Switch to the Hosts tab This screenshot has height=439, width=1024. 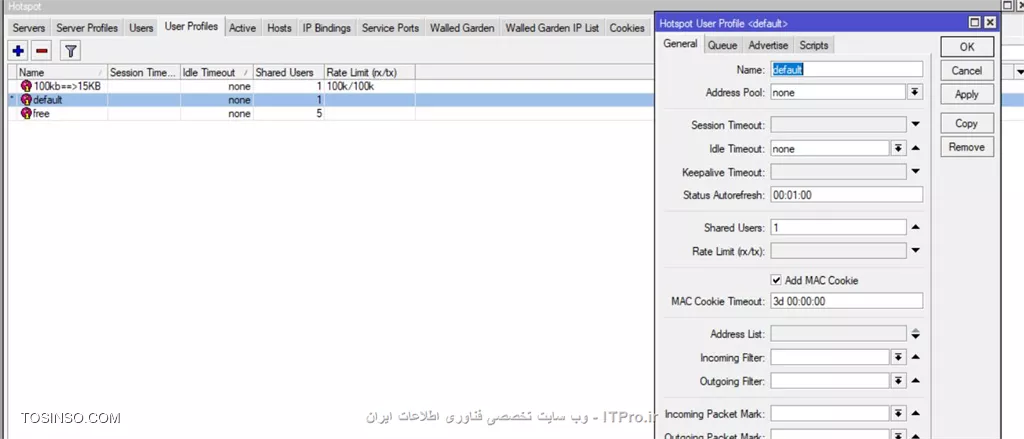click(x=280, y=28)
